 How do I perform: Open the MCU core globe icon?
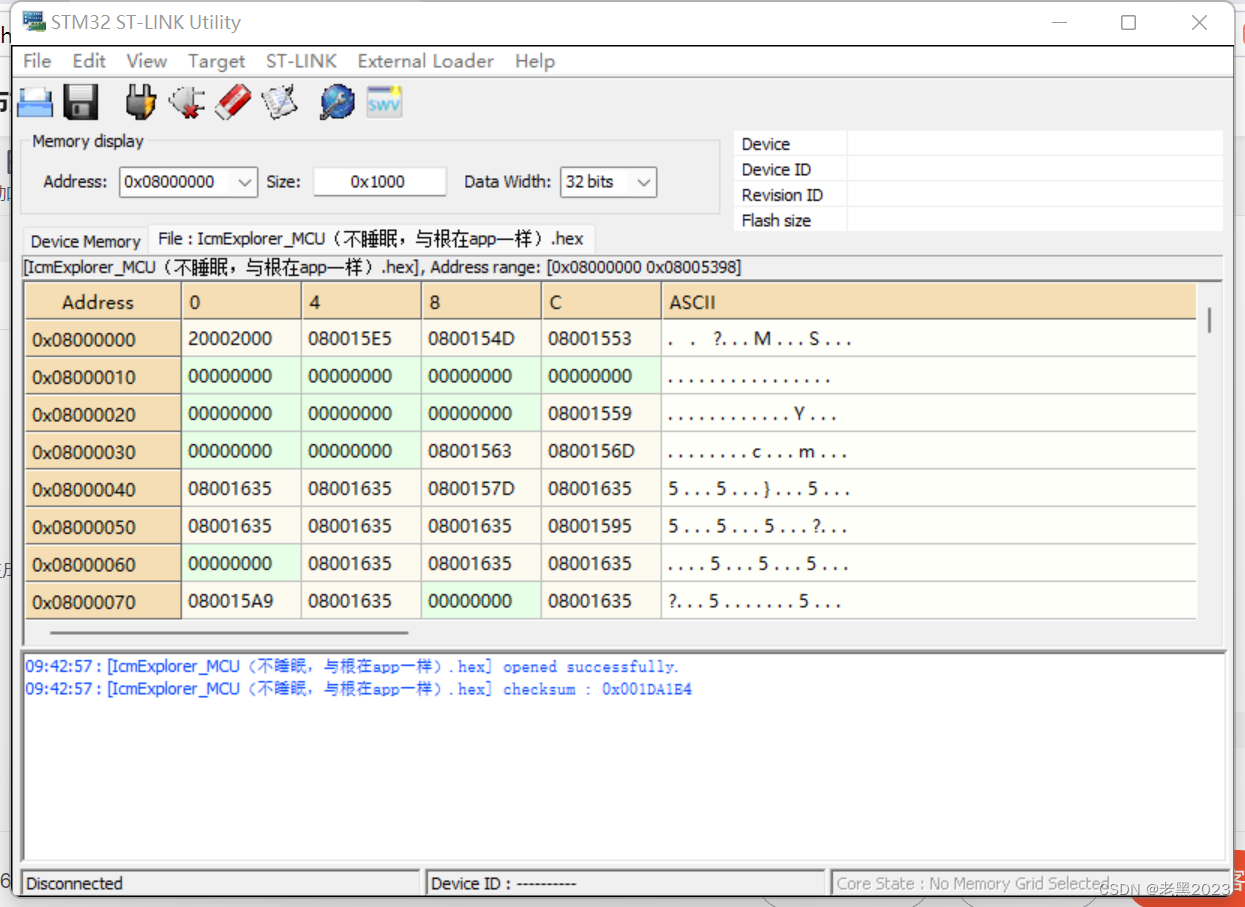[x=337, y=103]
